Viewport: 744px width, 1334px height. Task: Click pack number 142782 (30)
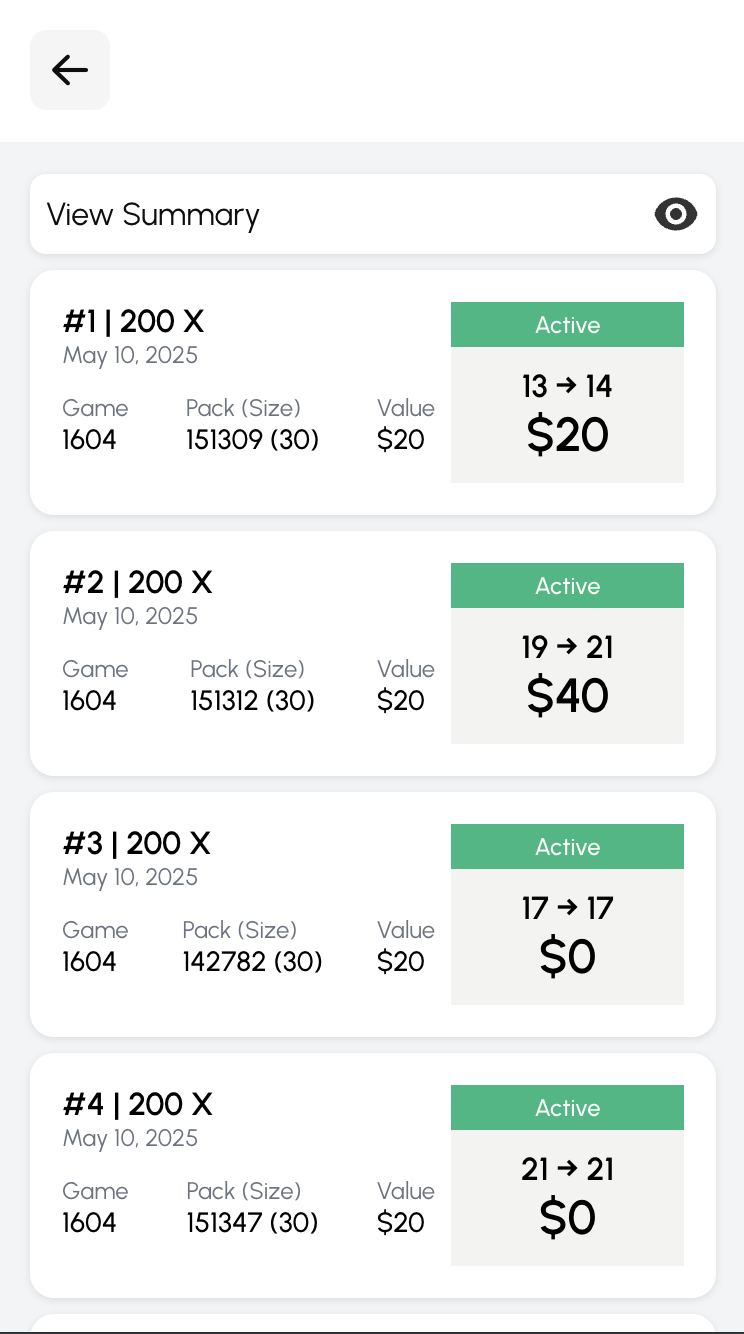point(252,962)
